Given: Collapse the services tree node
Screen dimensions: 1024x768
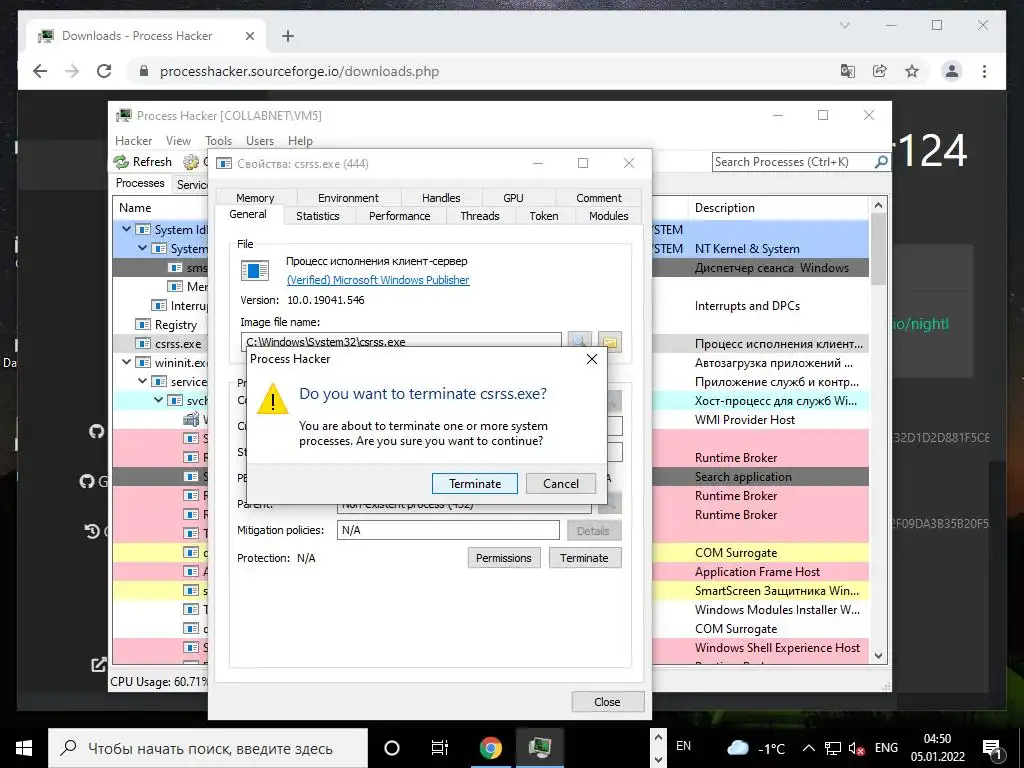Looking at the screenshot, I should point(142,381).
